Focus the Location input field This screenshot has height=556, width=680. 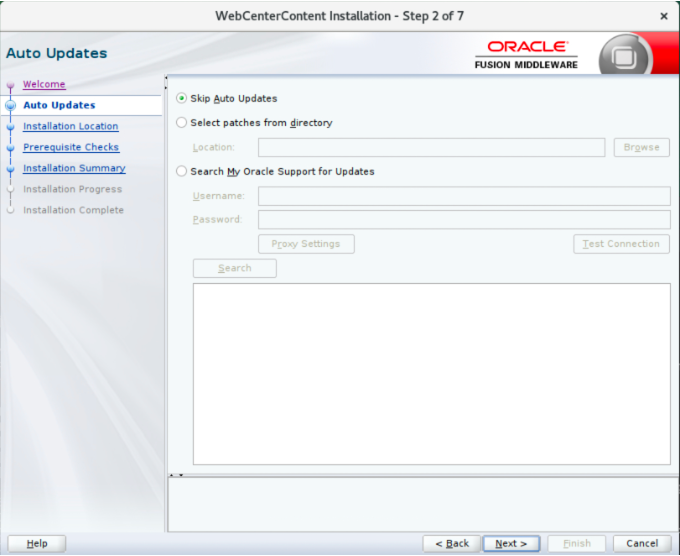pyautogui.click(x=432, y=147)
